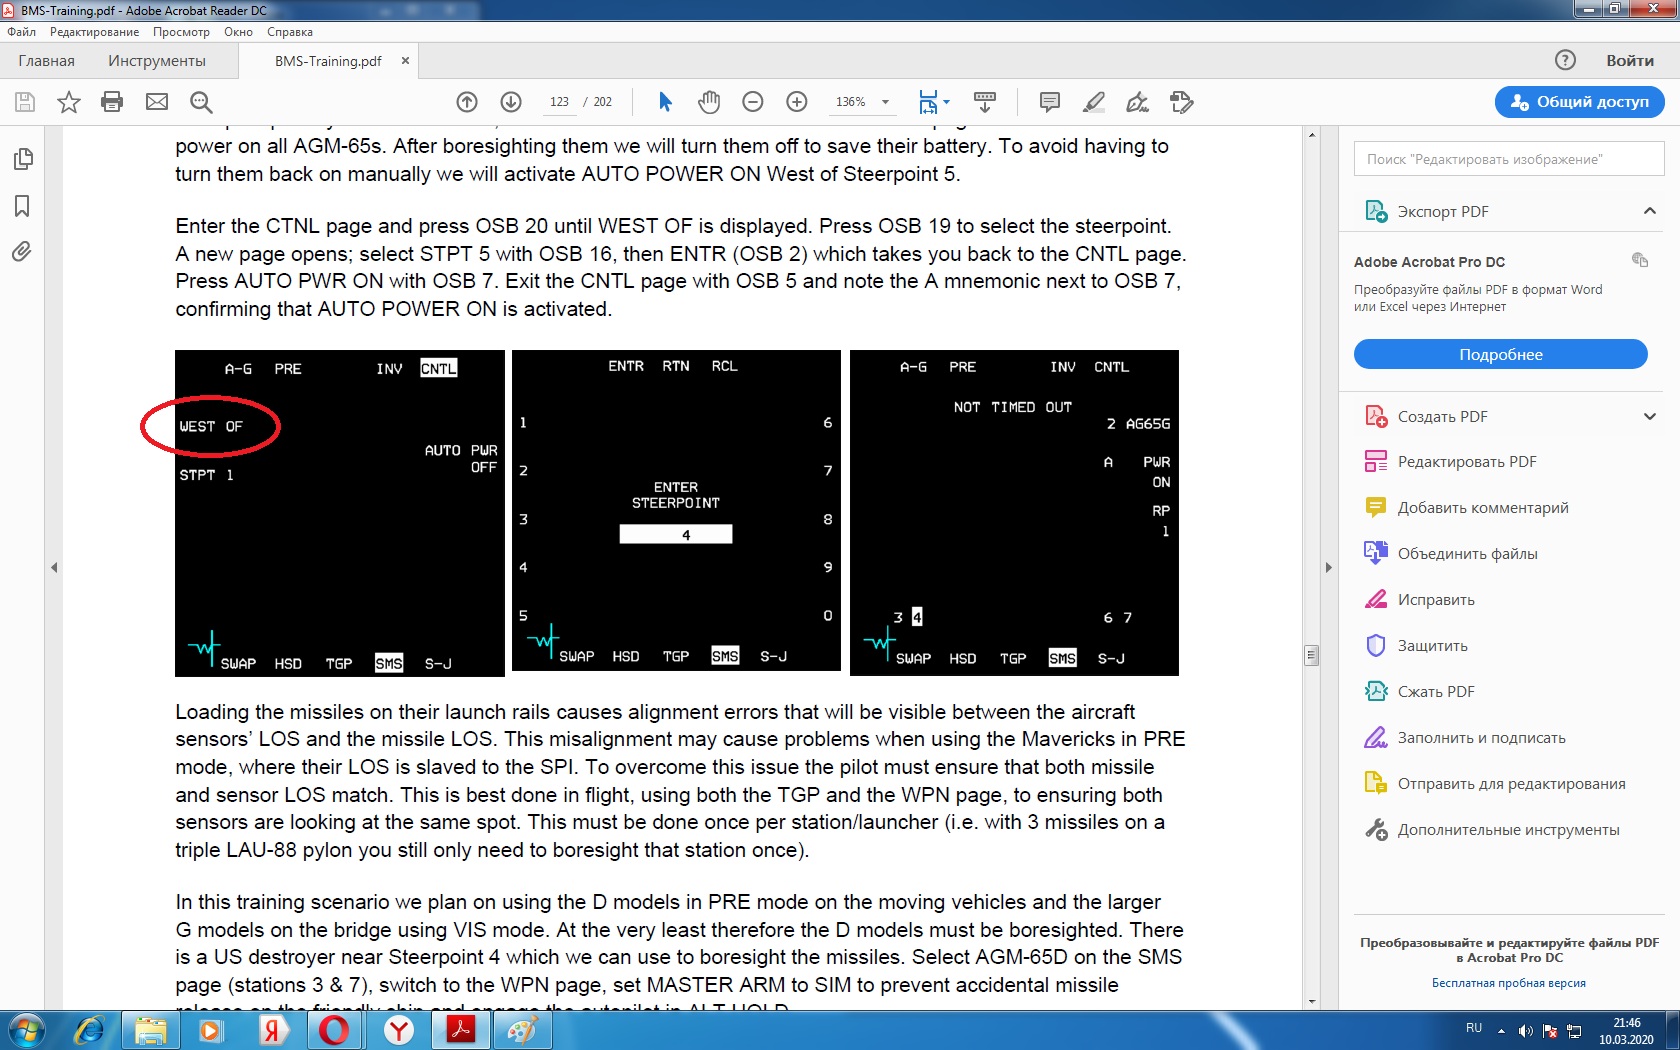The height and width of the screenshot is (1050, 1680).
Task: Close the BMS-Training.pdf tab
Action: click(405, 61)
